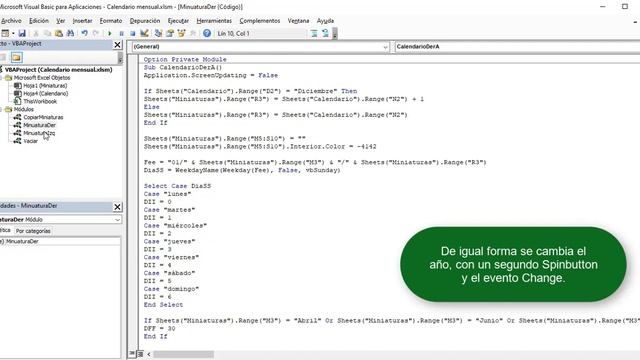
Task: Toggle Folders icon in the Project panel
Action: (16, 58)
